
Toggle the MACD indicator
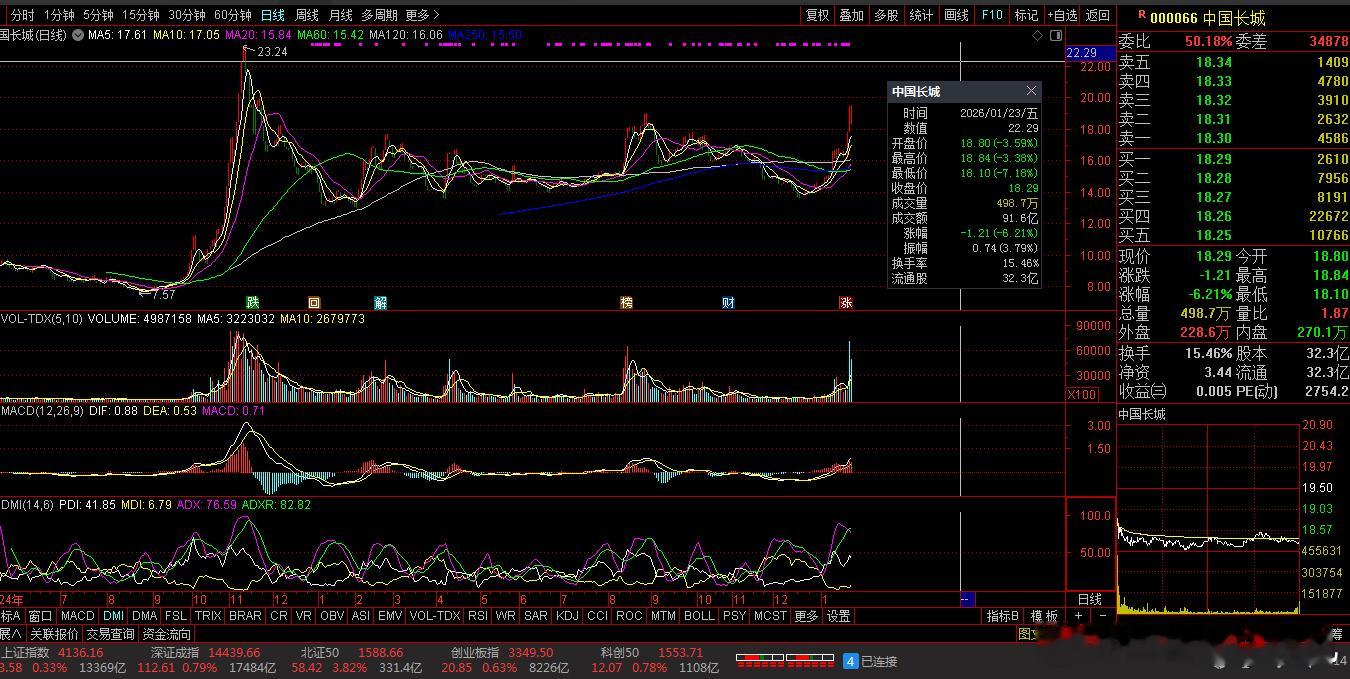77,616
